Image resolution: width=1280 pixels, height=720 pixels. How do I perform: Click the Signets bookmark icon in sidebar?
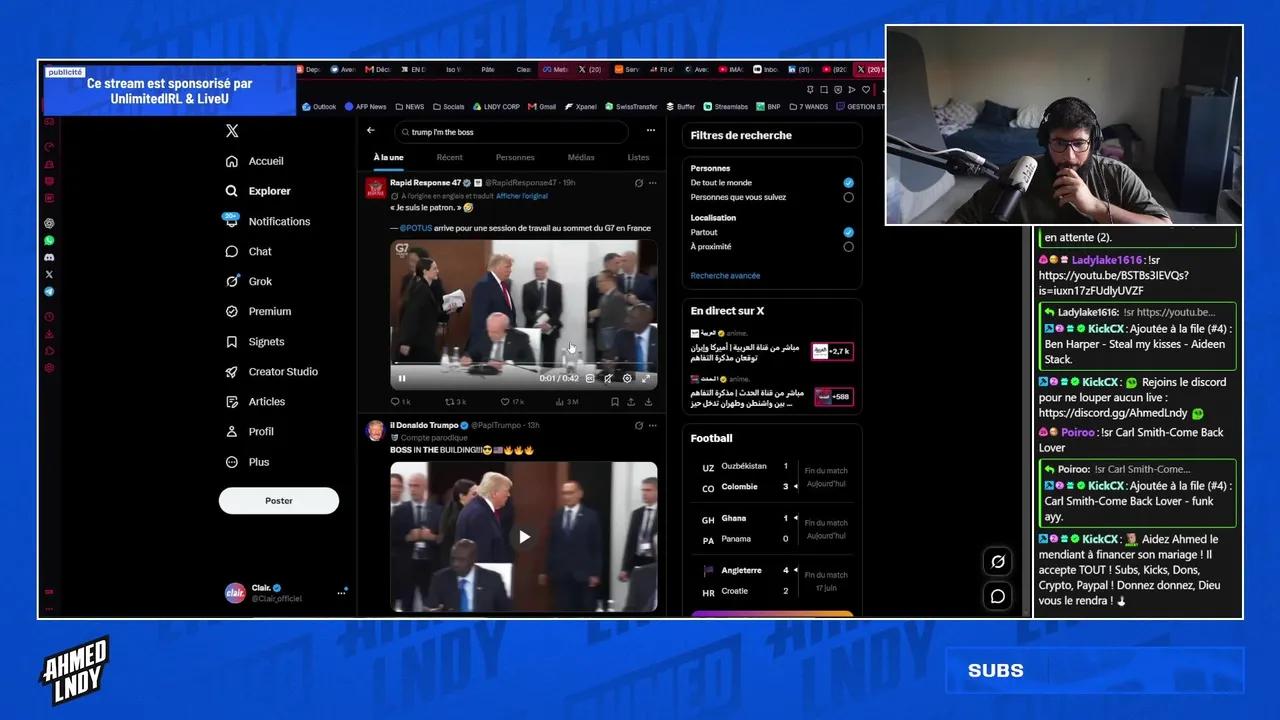(232, 341)
